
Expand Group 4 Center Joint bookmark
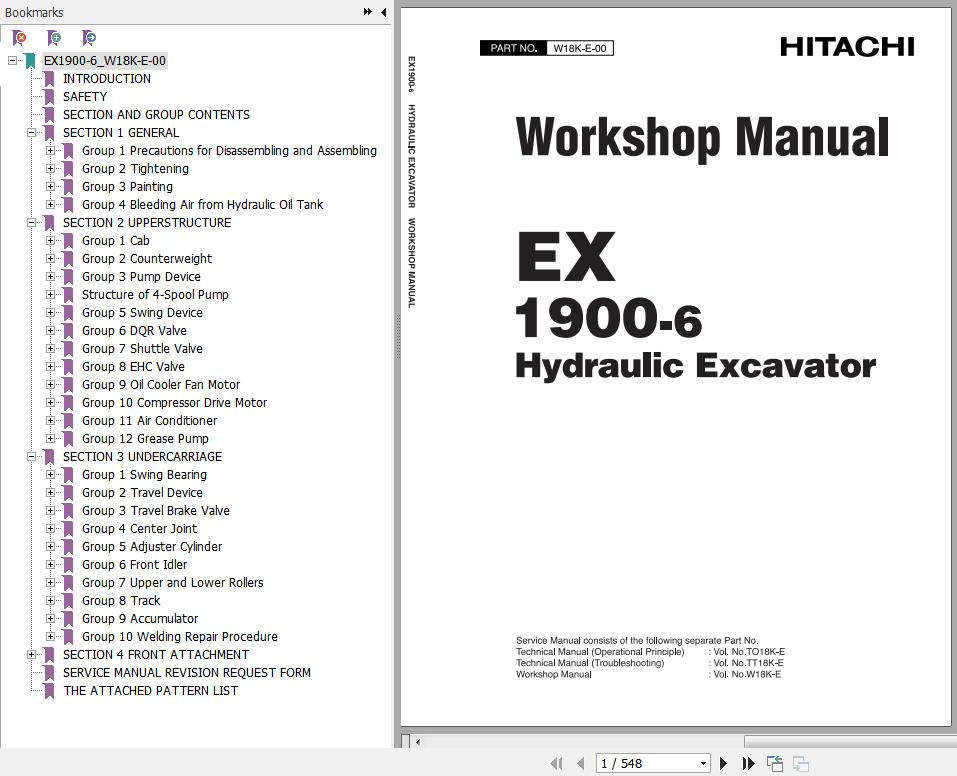51,529
